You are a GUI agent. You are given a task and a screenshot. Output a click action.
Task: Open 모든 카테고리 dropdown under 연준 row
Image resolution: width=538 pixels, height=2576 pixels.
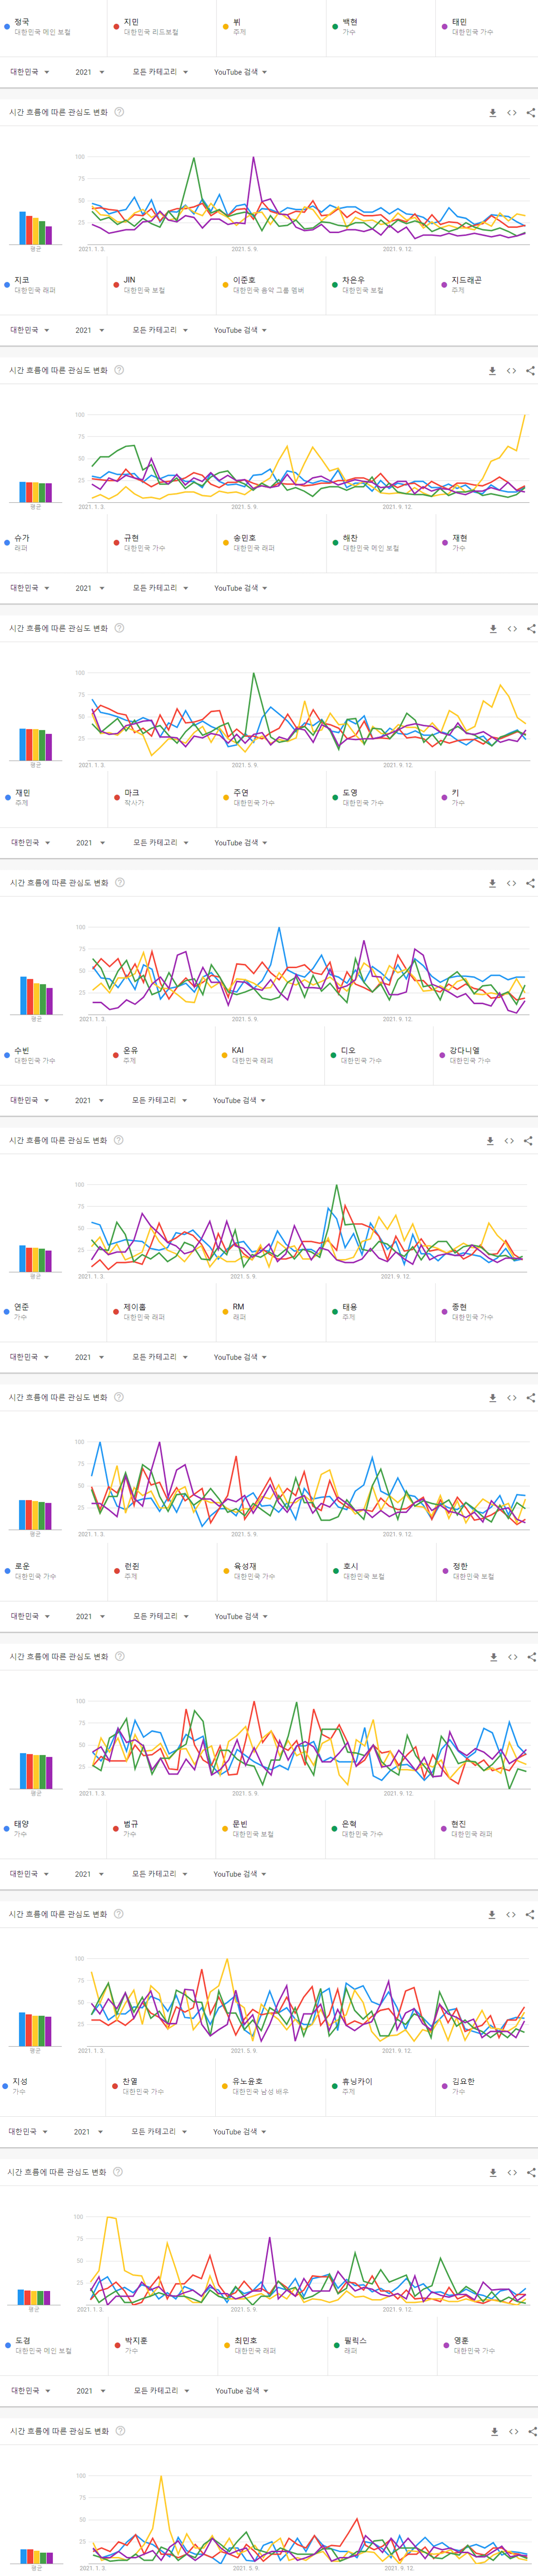(x=160, y=1357)
